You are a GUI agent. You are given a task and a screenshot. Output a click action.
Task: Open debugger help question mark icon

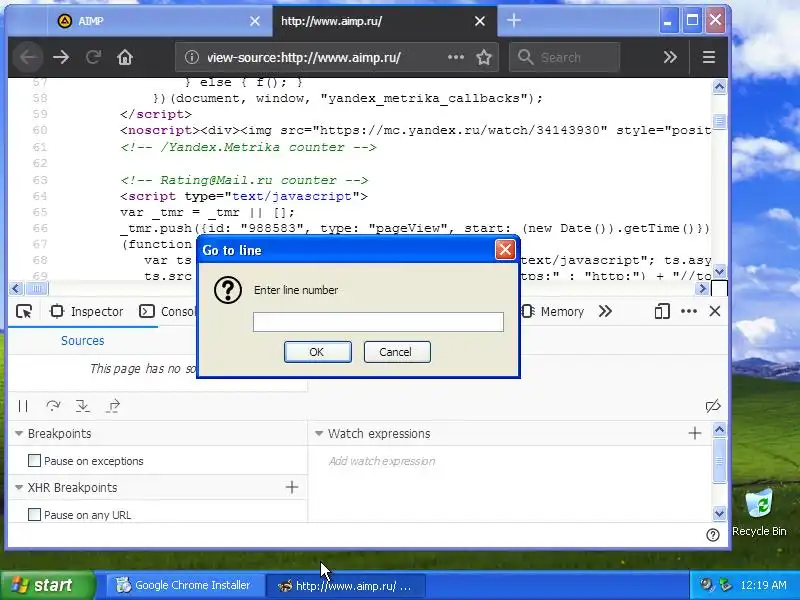(713, 535)
